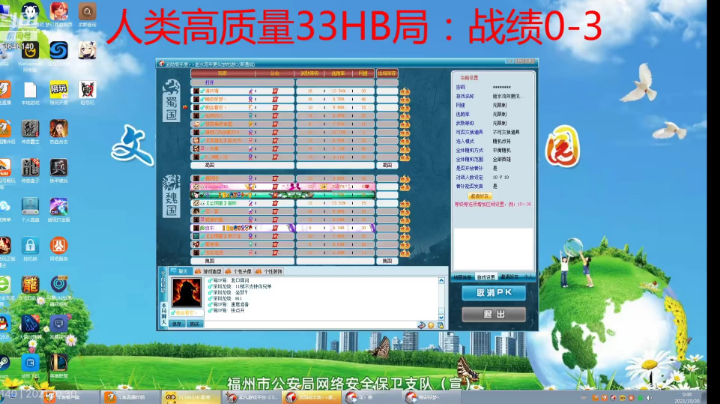This screenshot has height=404, width=720.
Task: Switch to taskbar item with yellow owl icon
Action: (191, 398)
